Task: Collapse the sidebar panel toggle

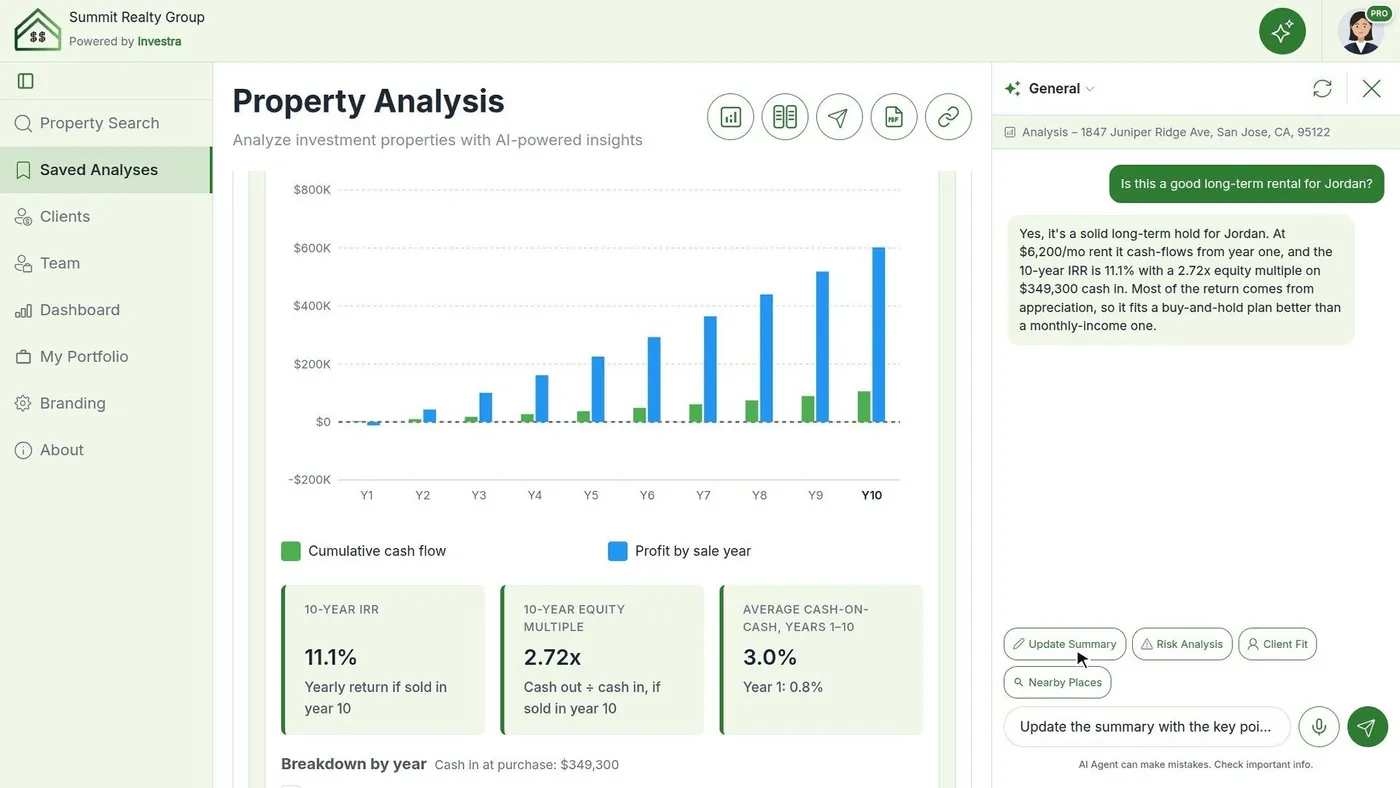Action: [x=26, y=81]
